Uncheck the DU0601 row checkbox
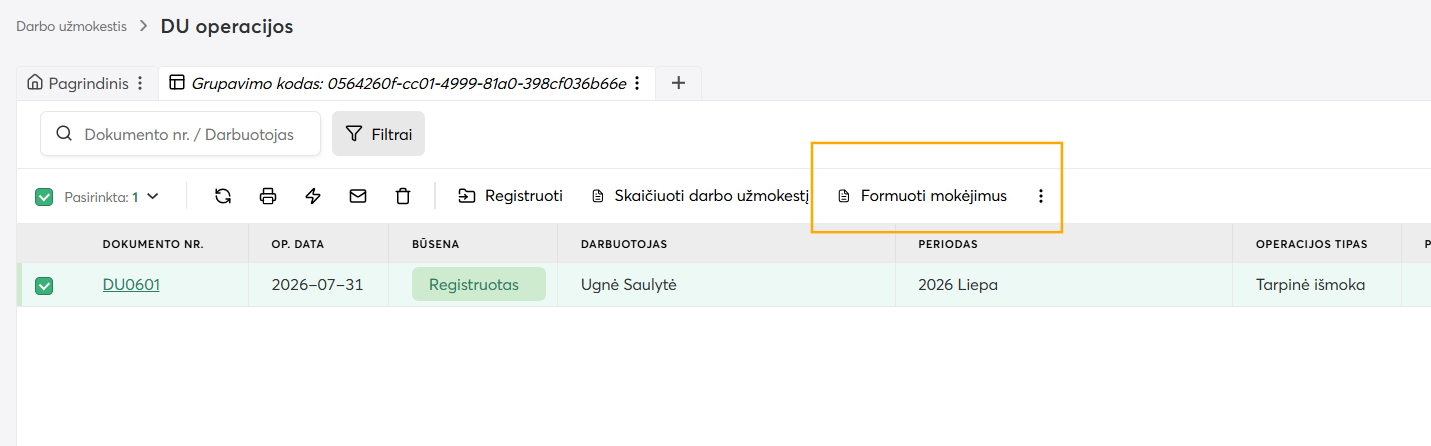The width and height of the screenshot is (1431, 446). 44,286
